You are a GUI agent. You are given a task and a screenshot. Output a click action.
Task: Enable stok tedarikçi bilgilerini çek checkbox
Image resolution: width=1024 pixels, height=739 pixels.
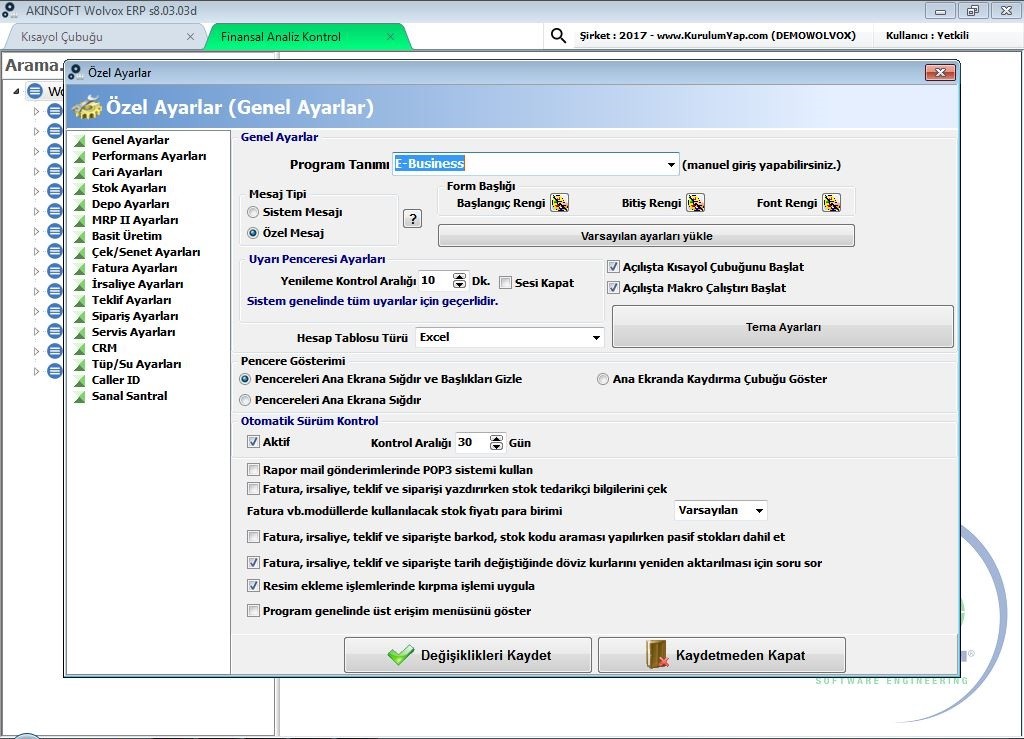pos(253,488)
